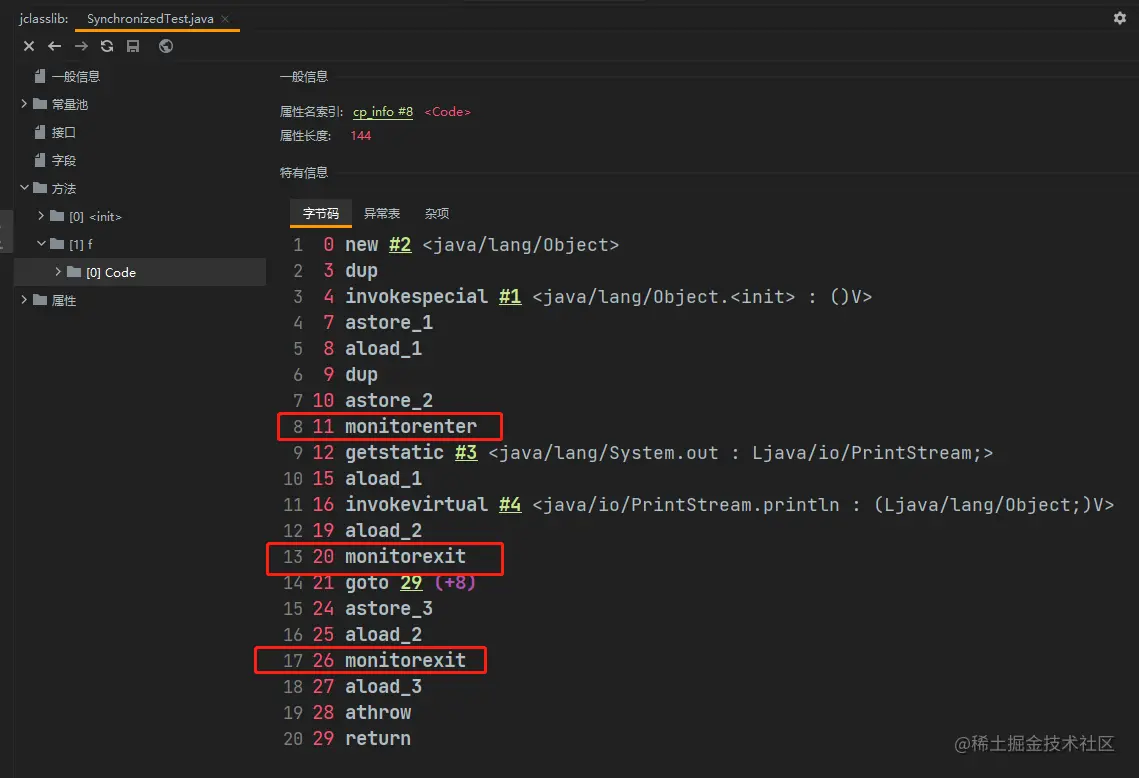Collapse the 方法 tree node

tap(24, 188)
